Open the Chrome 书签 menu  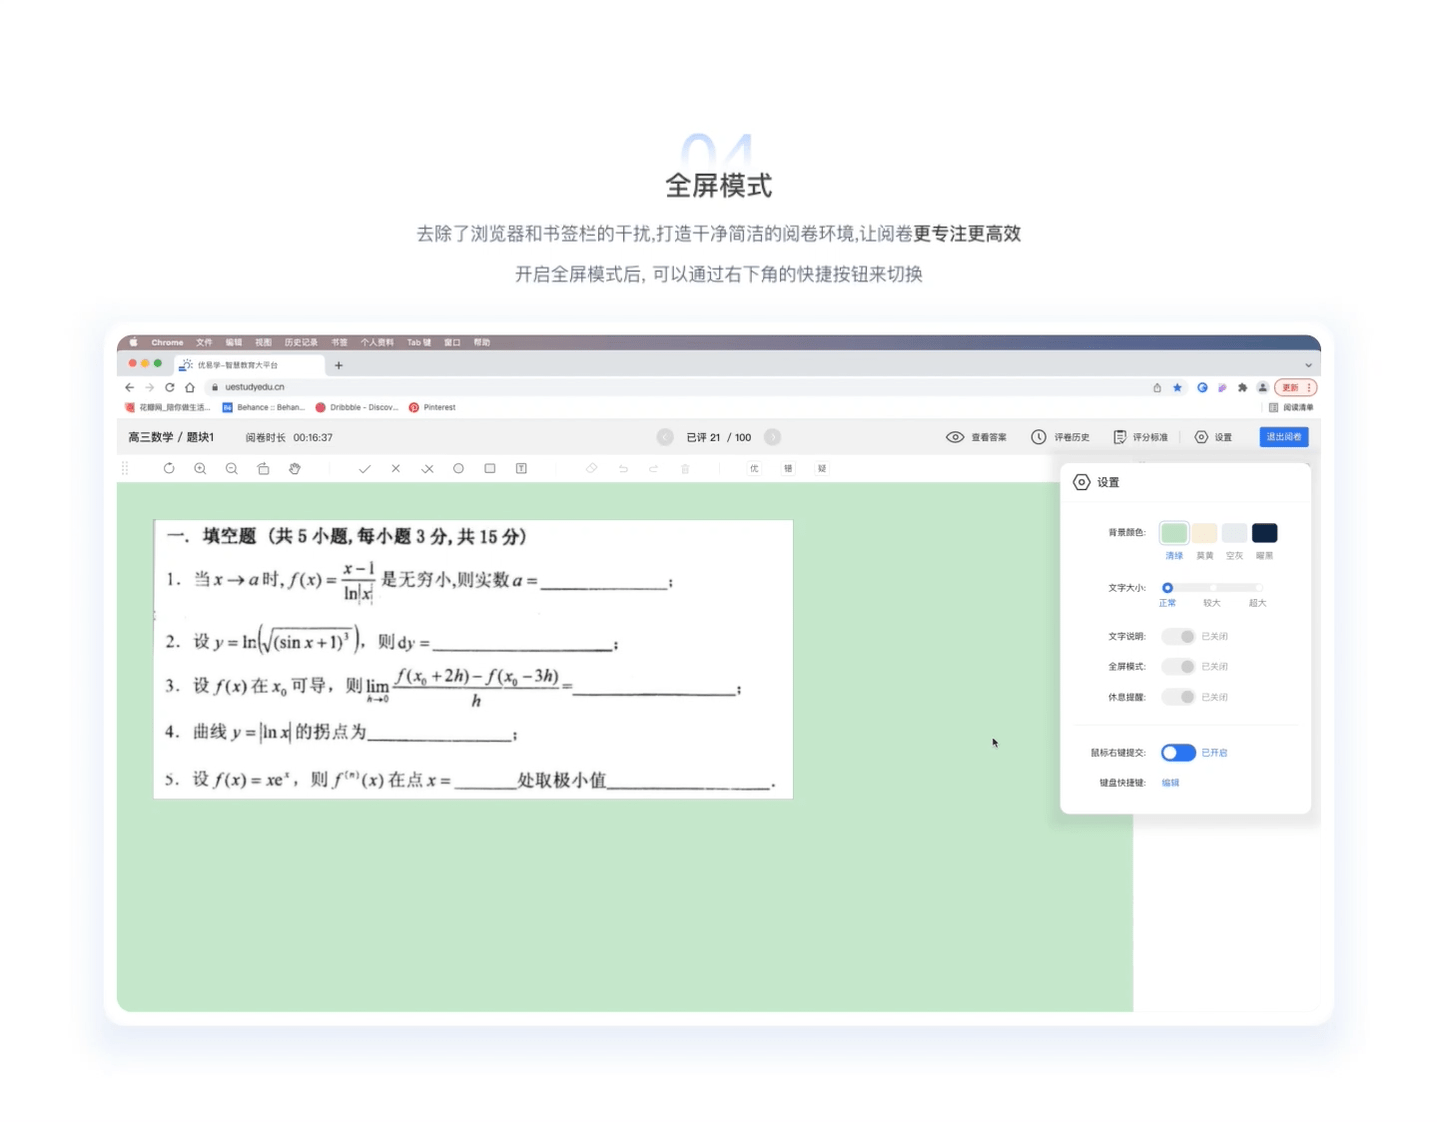pyautogui.click(x=339, y=342)
